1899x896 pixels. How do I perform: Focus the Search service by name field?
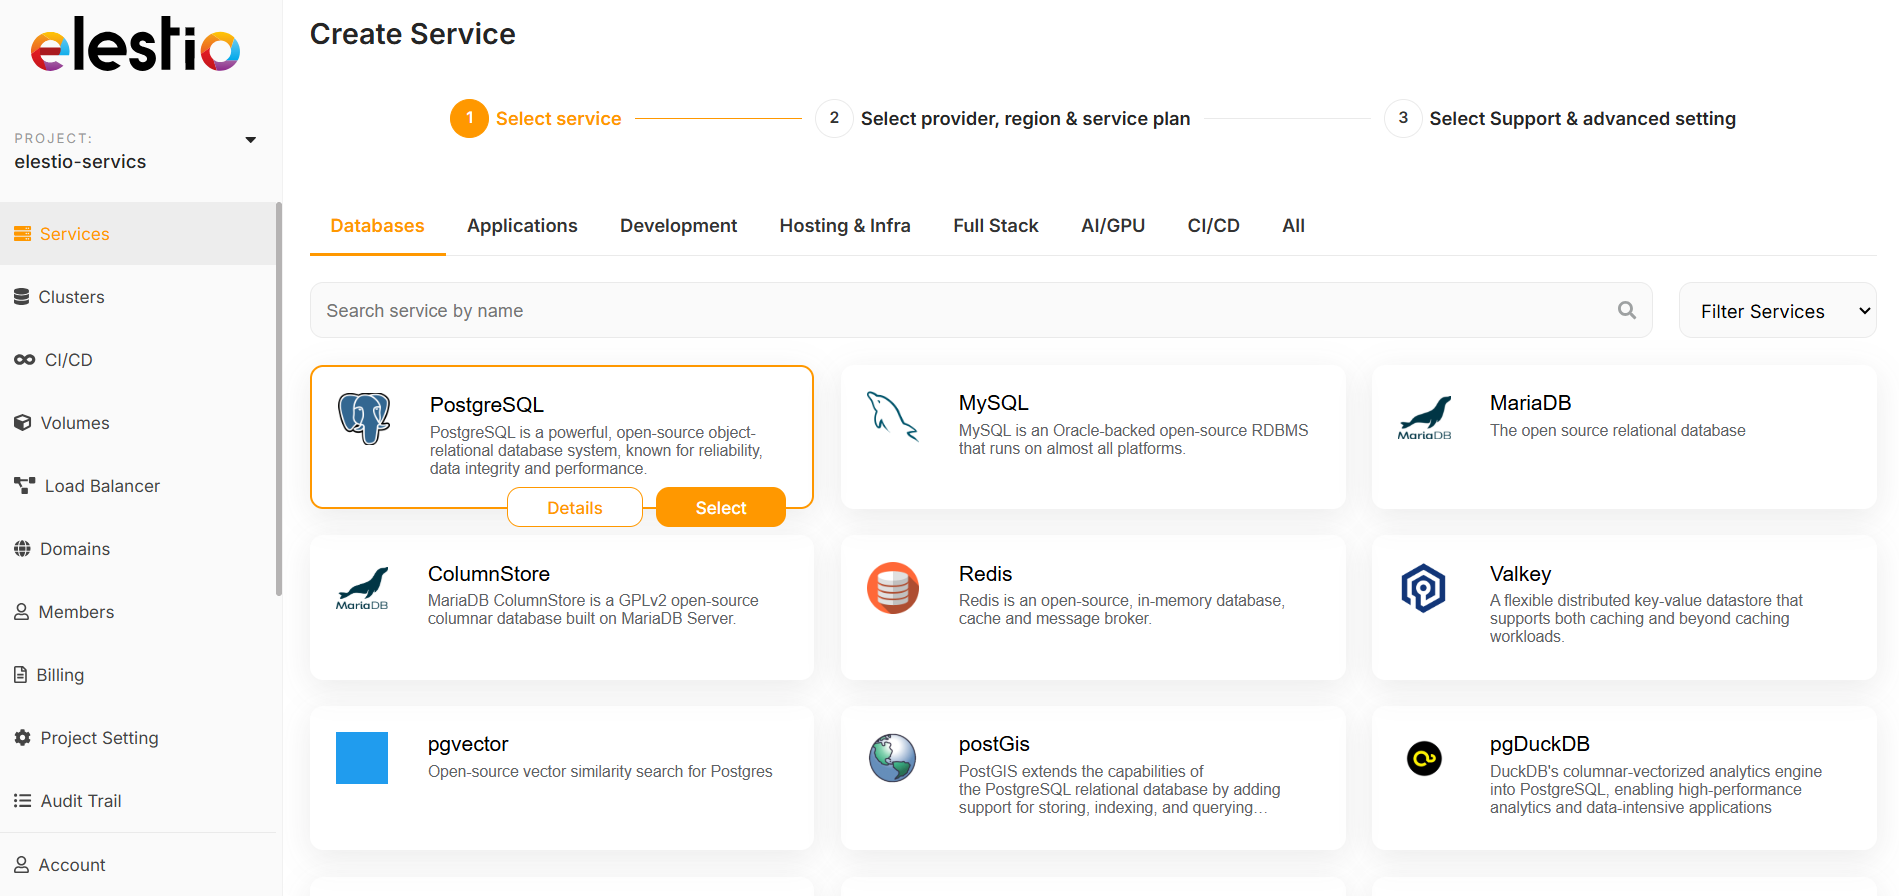click(960, 311)
